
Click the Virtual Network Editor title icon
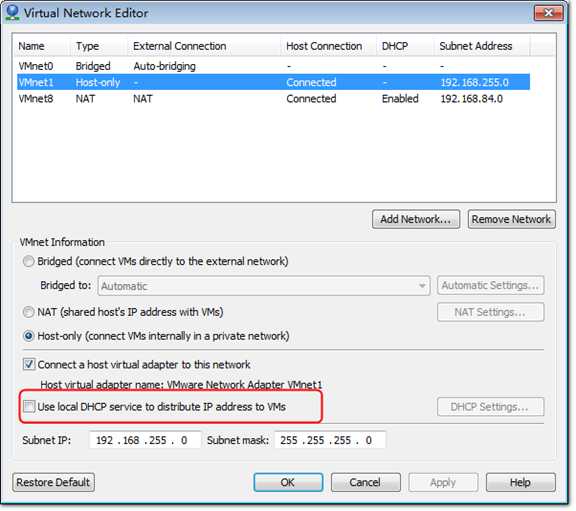tap(12, 12)
